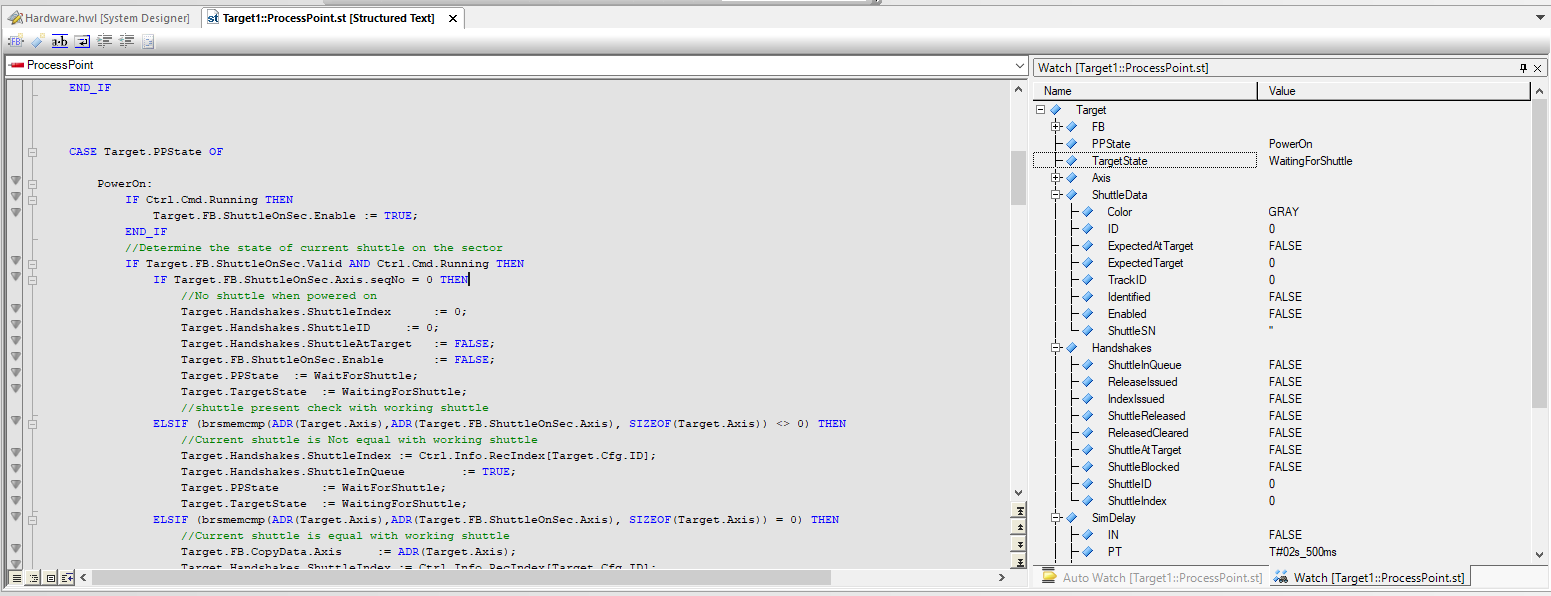
Task: Collapse the Target root node
Action: (x=1041, y=110)
